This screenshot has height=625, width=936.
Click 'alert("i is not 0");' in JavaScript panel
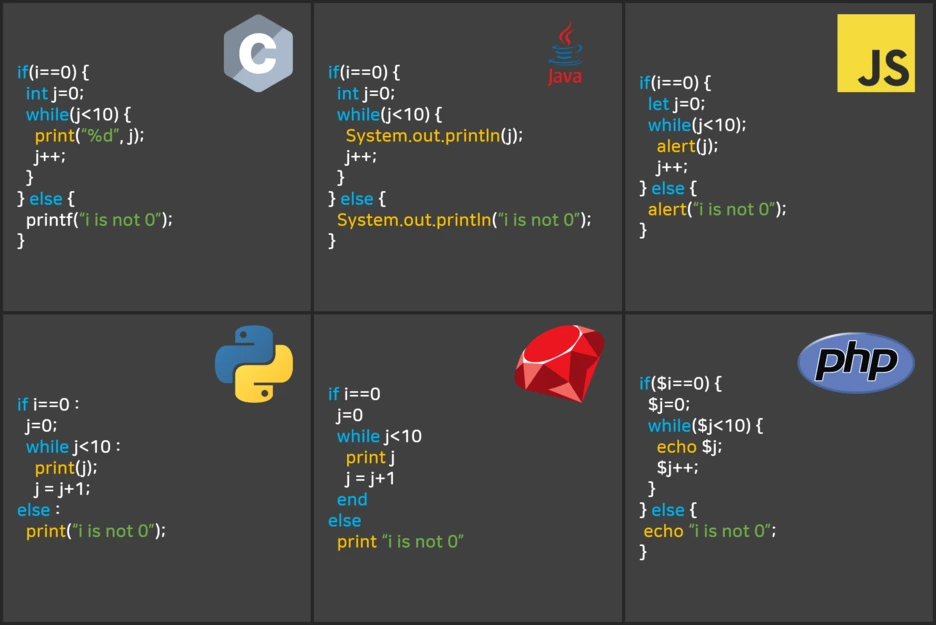coord(717,209)
